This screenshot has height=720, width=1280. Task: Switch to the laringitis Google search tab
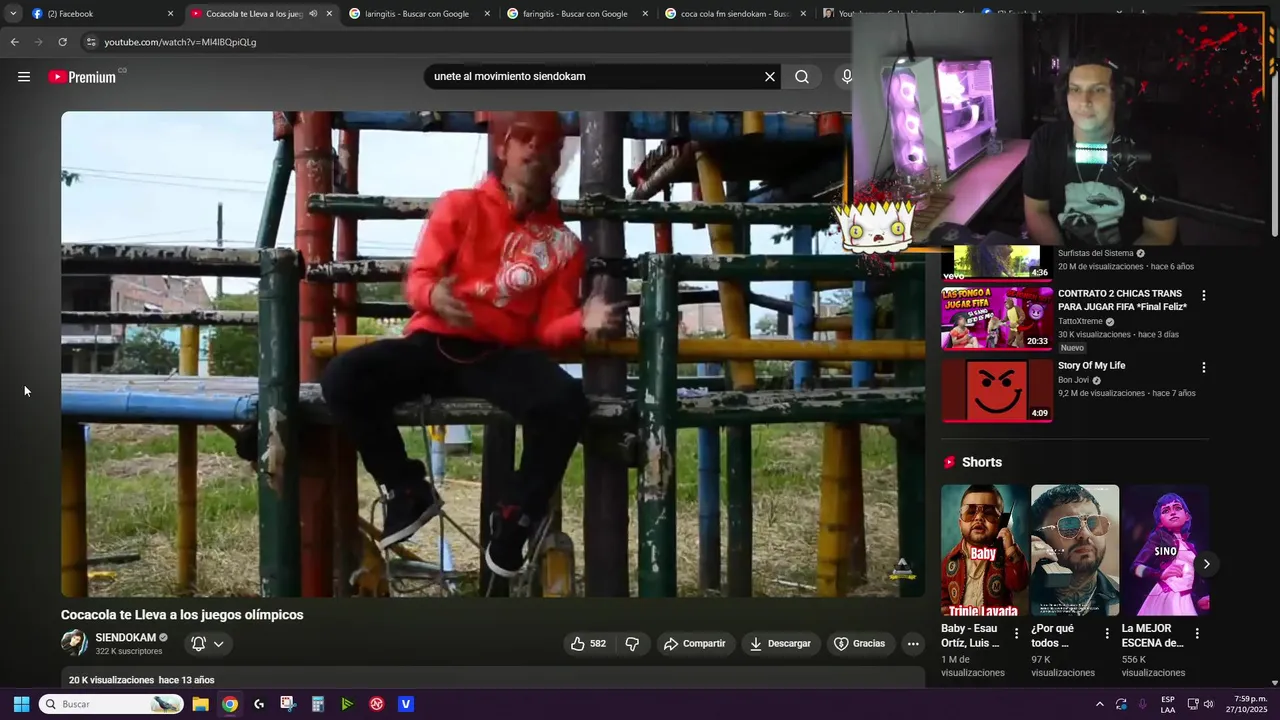tap(418, 14)
